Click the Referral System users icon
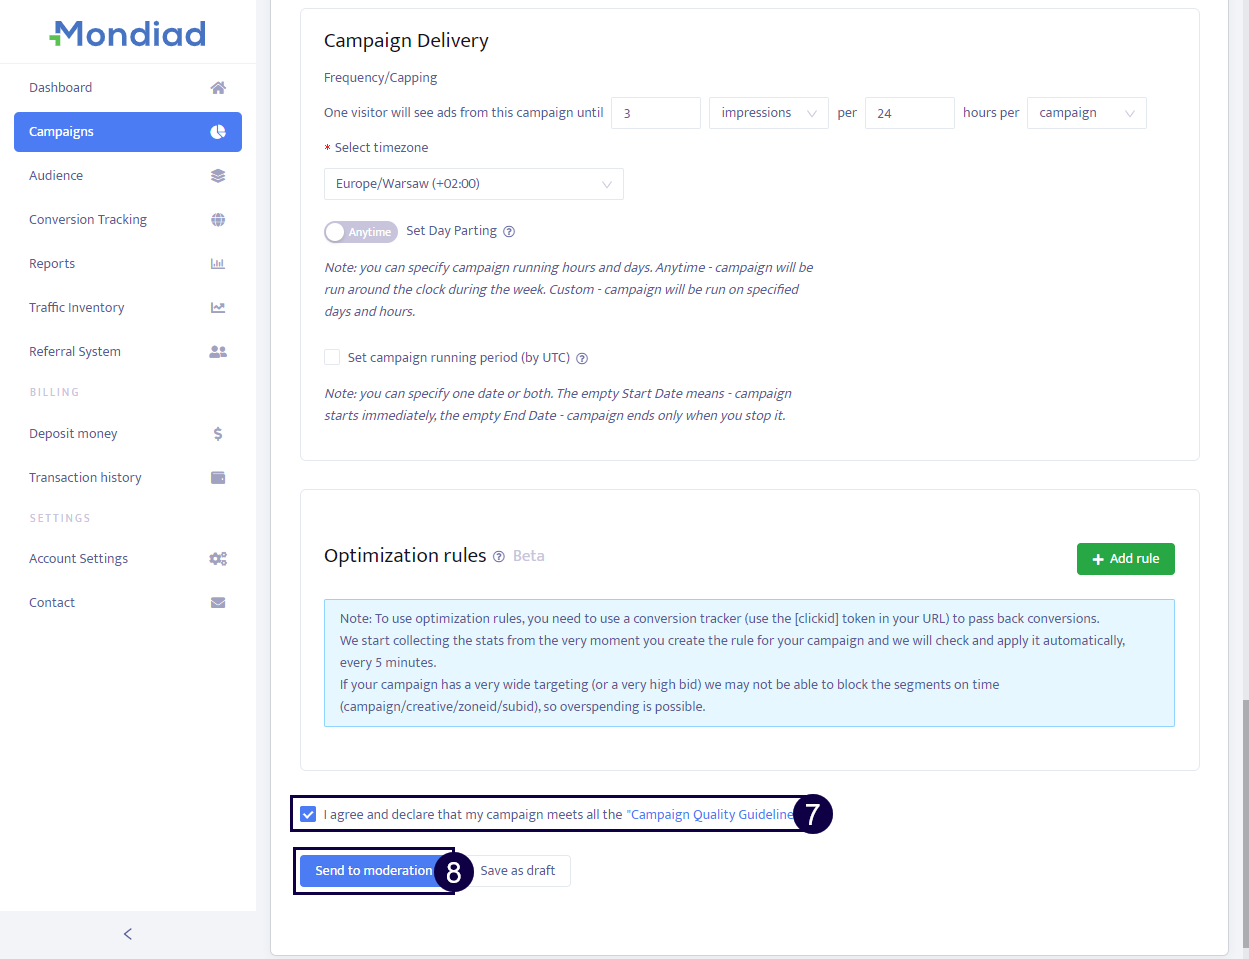Image resolution: width=1249 pixels, height=959 pixels. 218,352
